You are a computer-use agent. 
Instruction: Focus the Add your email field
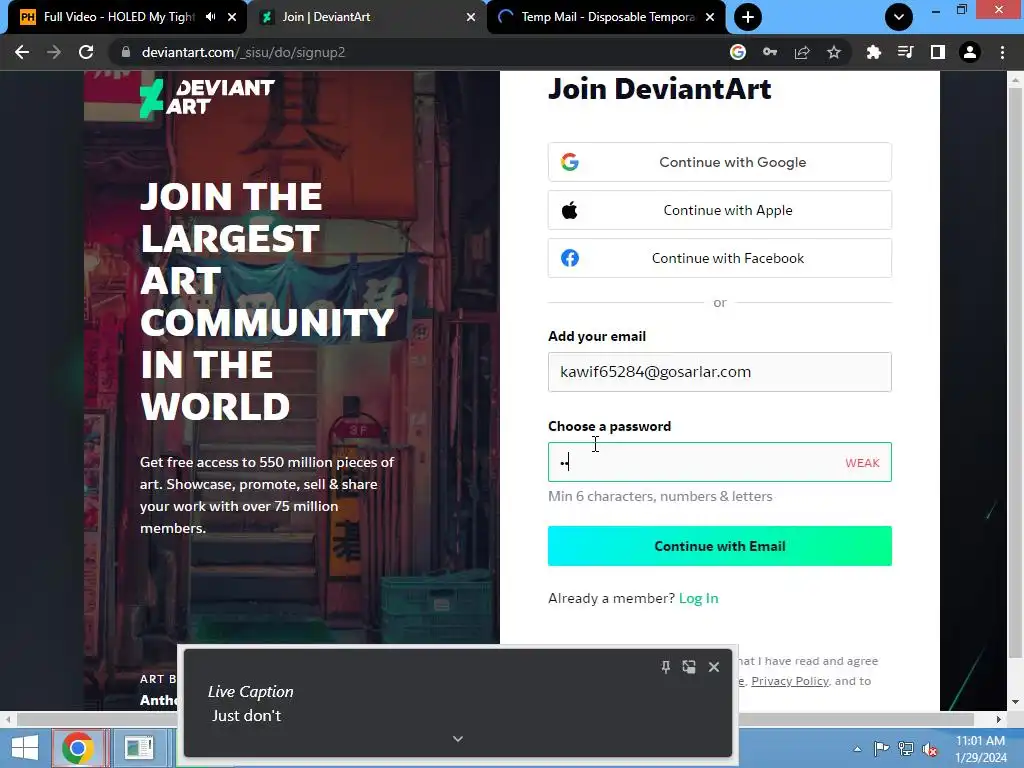coord(720,372)
